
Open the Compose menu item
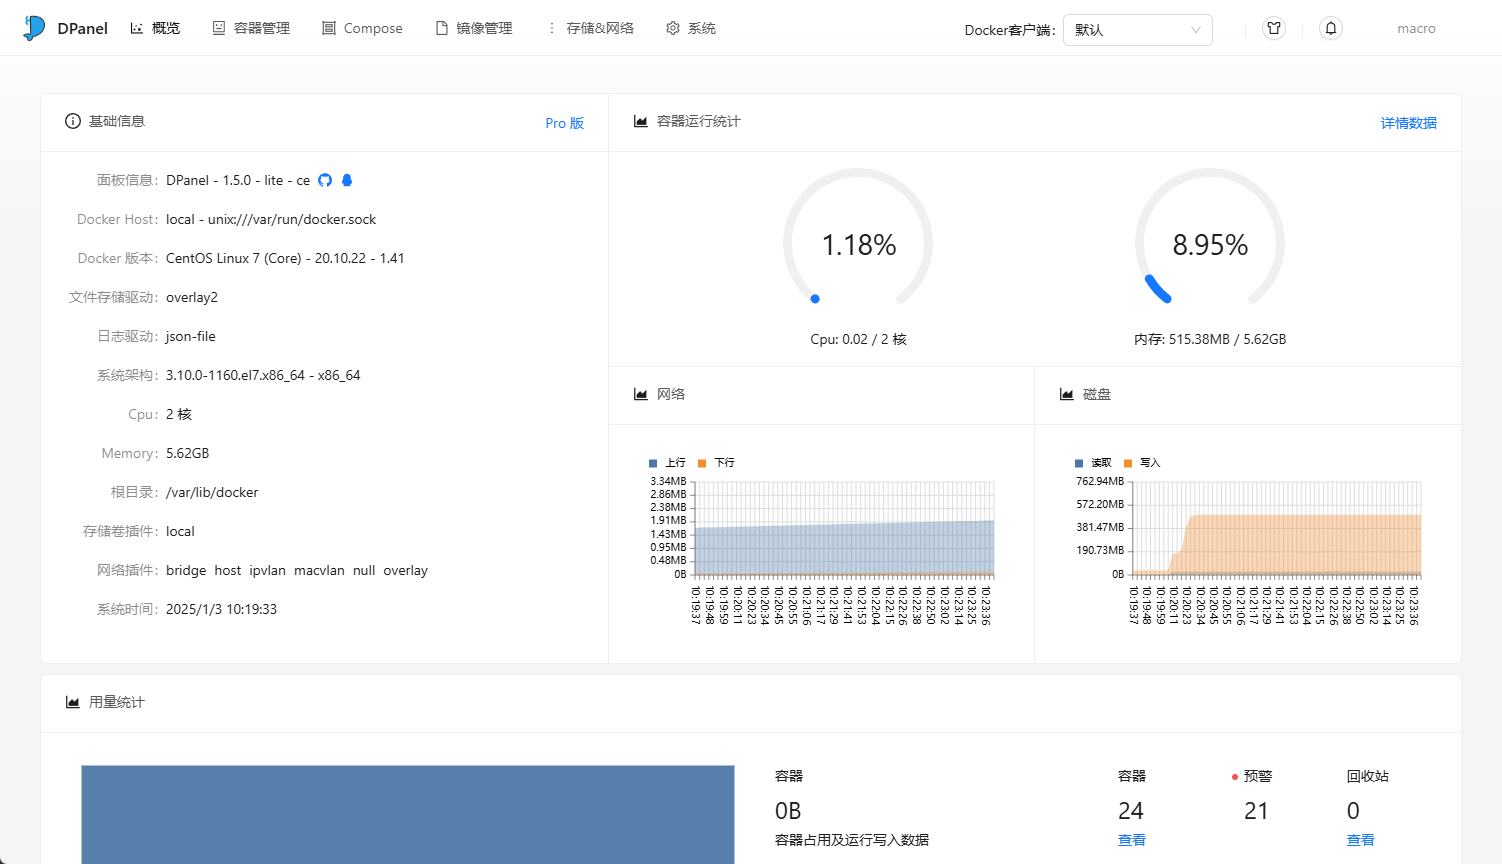(362, 28)
